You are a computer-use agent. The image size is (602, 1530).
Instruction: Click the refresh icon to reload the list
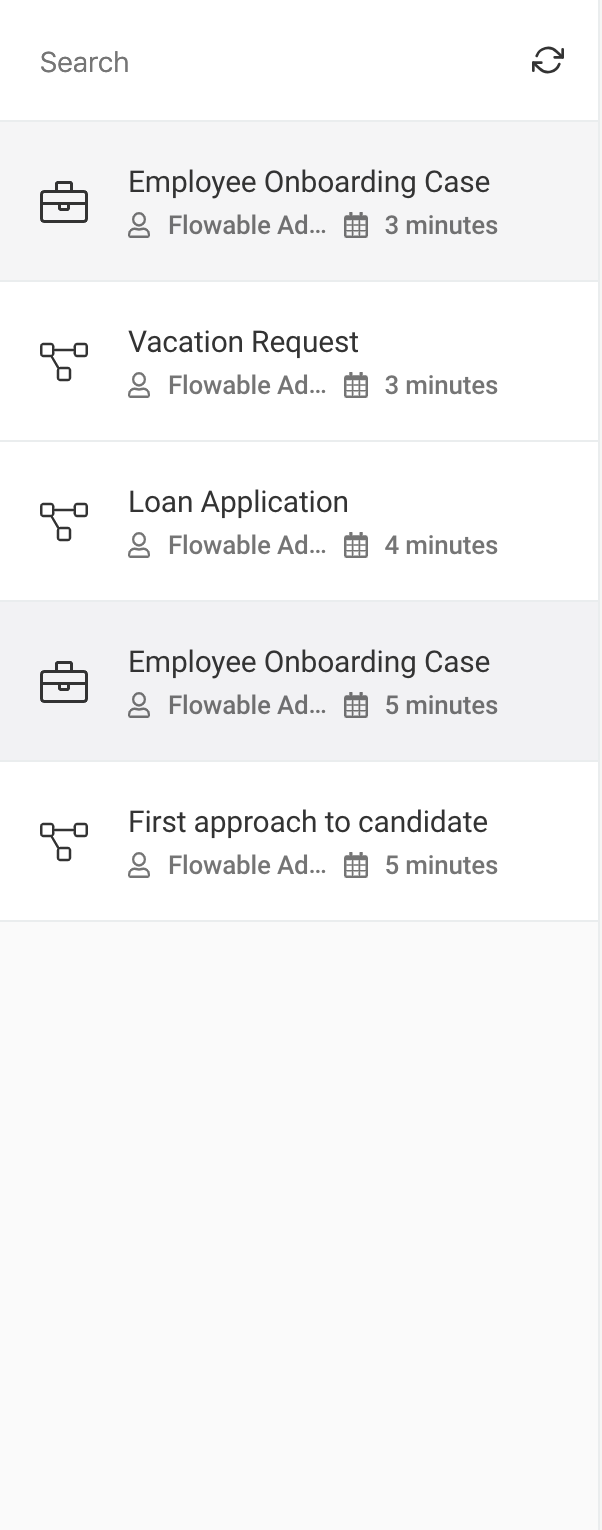547,60
